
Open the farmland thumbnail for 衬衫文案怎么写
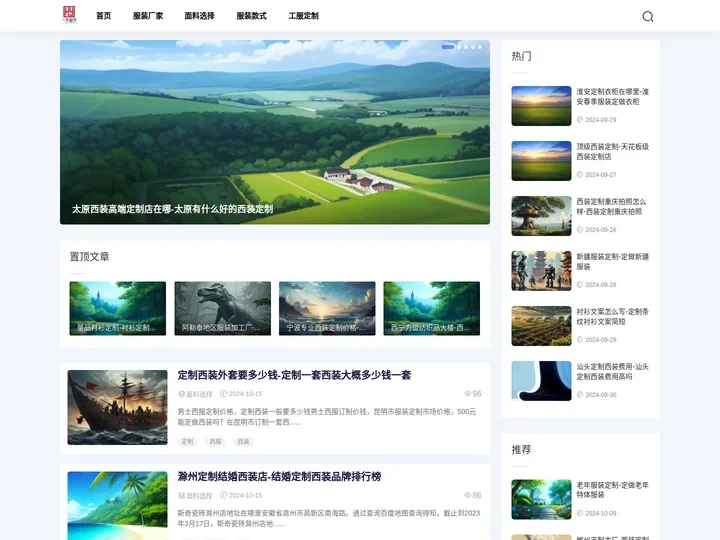point(541,326)
